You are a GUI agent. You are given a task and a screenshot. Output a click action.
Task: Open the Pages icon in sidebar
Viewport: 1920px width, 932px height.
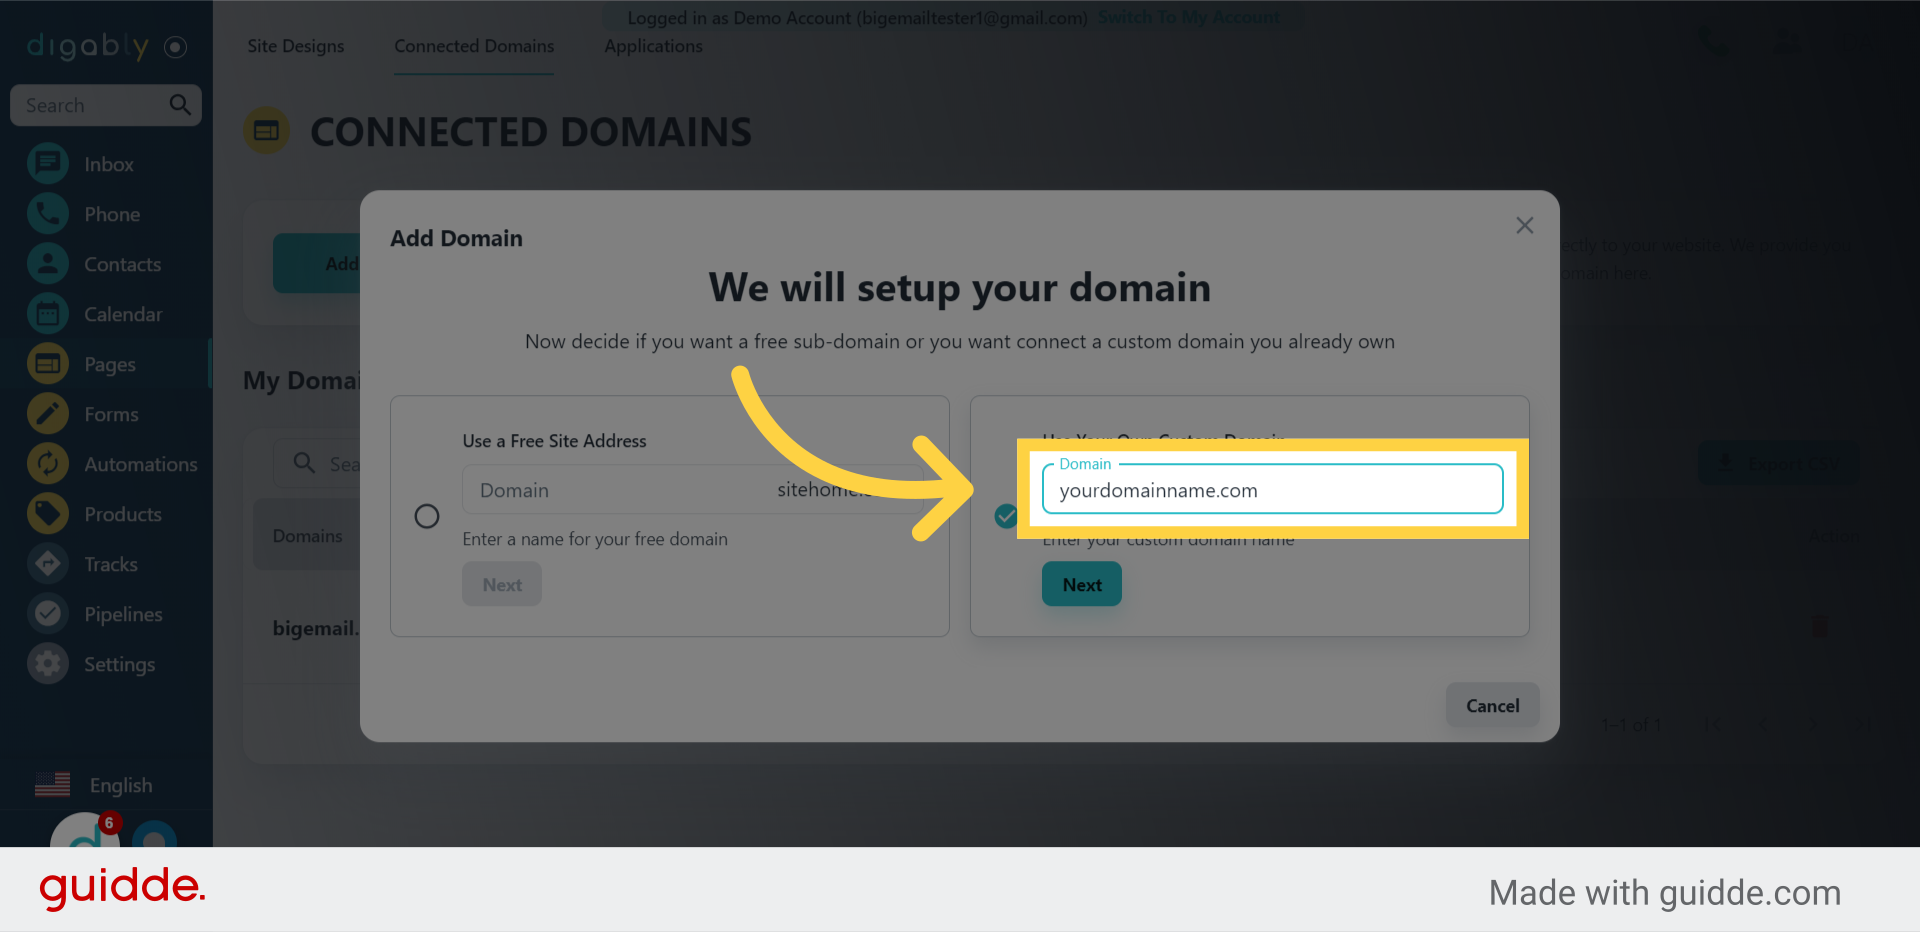48,364
